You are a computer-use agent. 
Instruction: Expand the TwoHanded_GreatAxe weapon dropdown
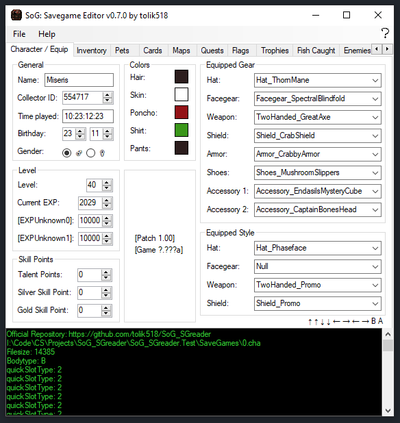375,117
